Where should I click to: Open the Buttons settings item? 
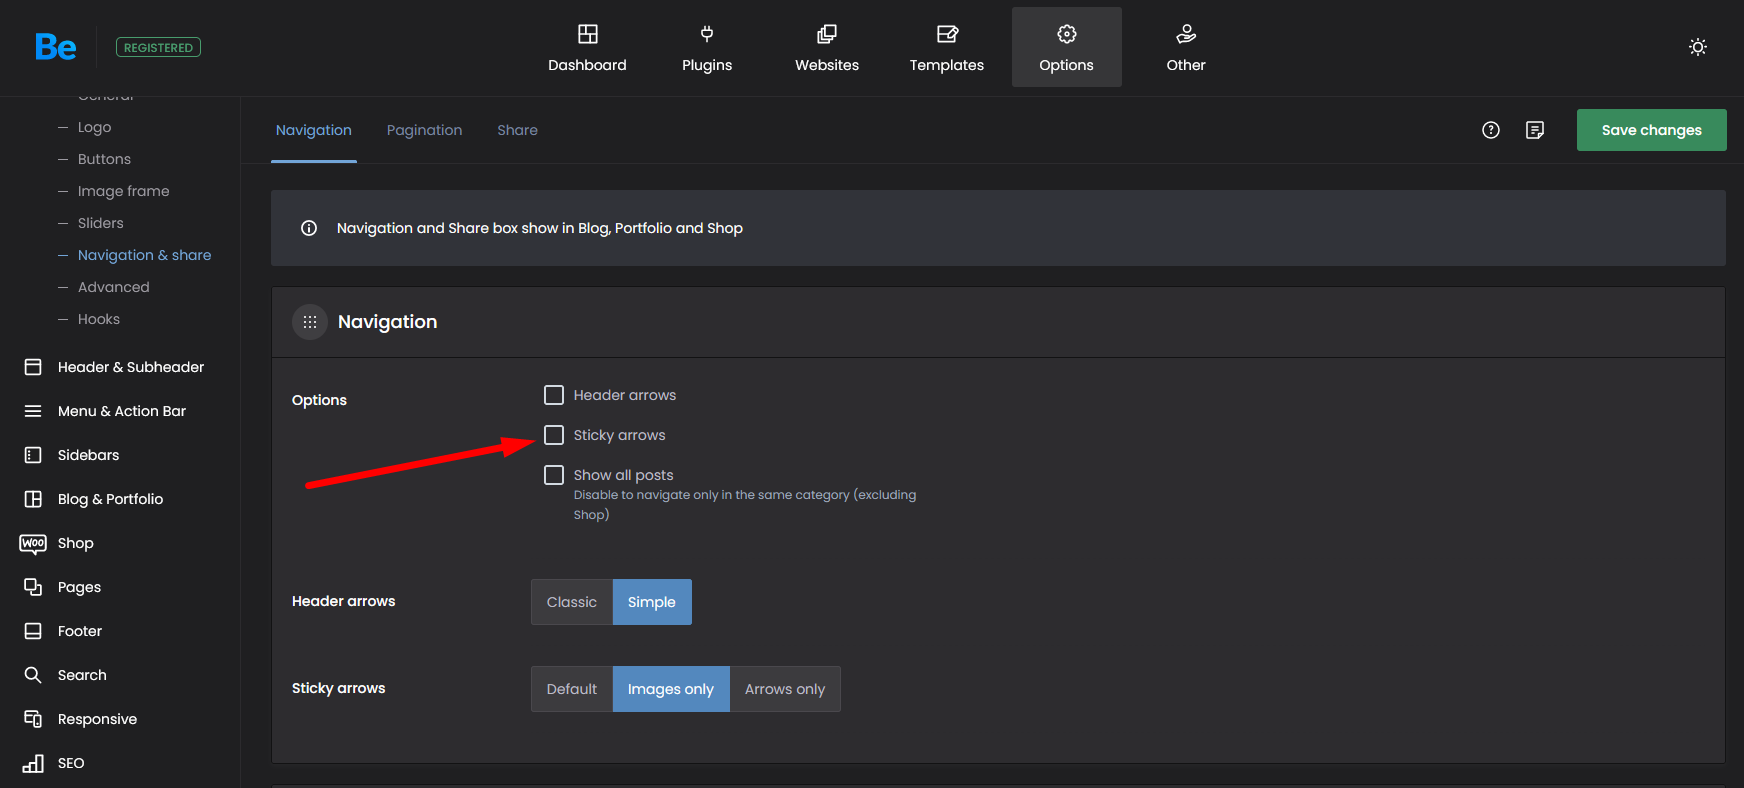pyautogui.click(x=104, y=159)
